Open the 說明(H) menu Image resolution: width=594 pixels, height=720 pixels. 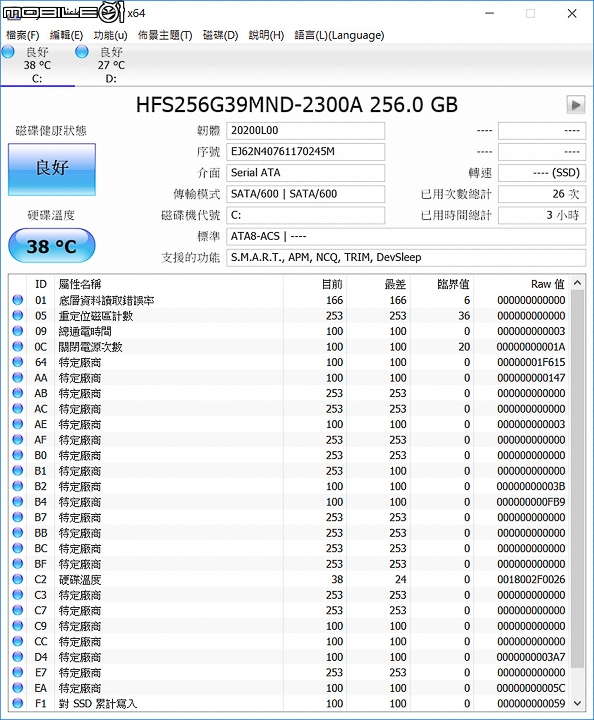(266, 35)
